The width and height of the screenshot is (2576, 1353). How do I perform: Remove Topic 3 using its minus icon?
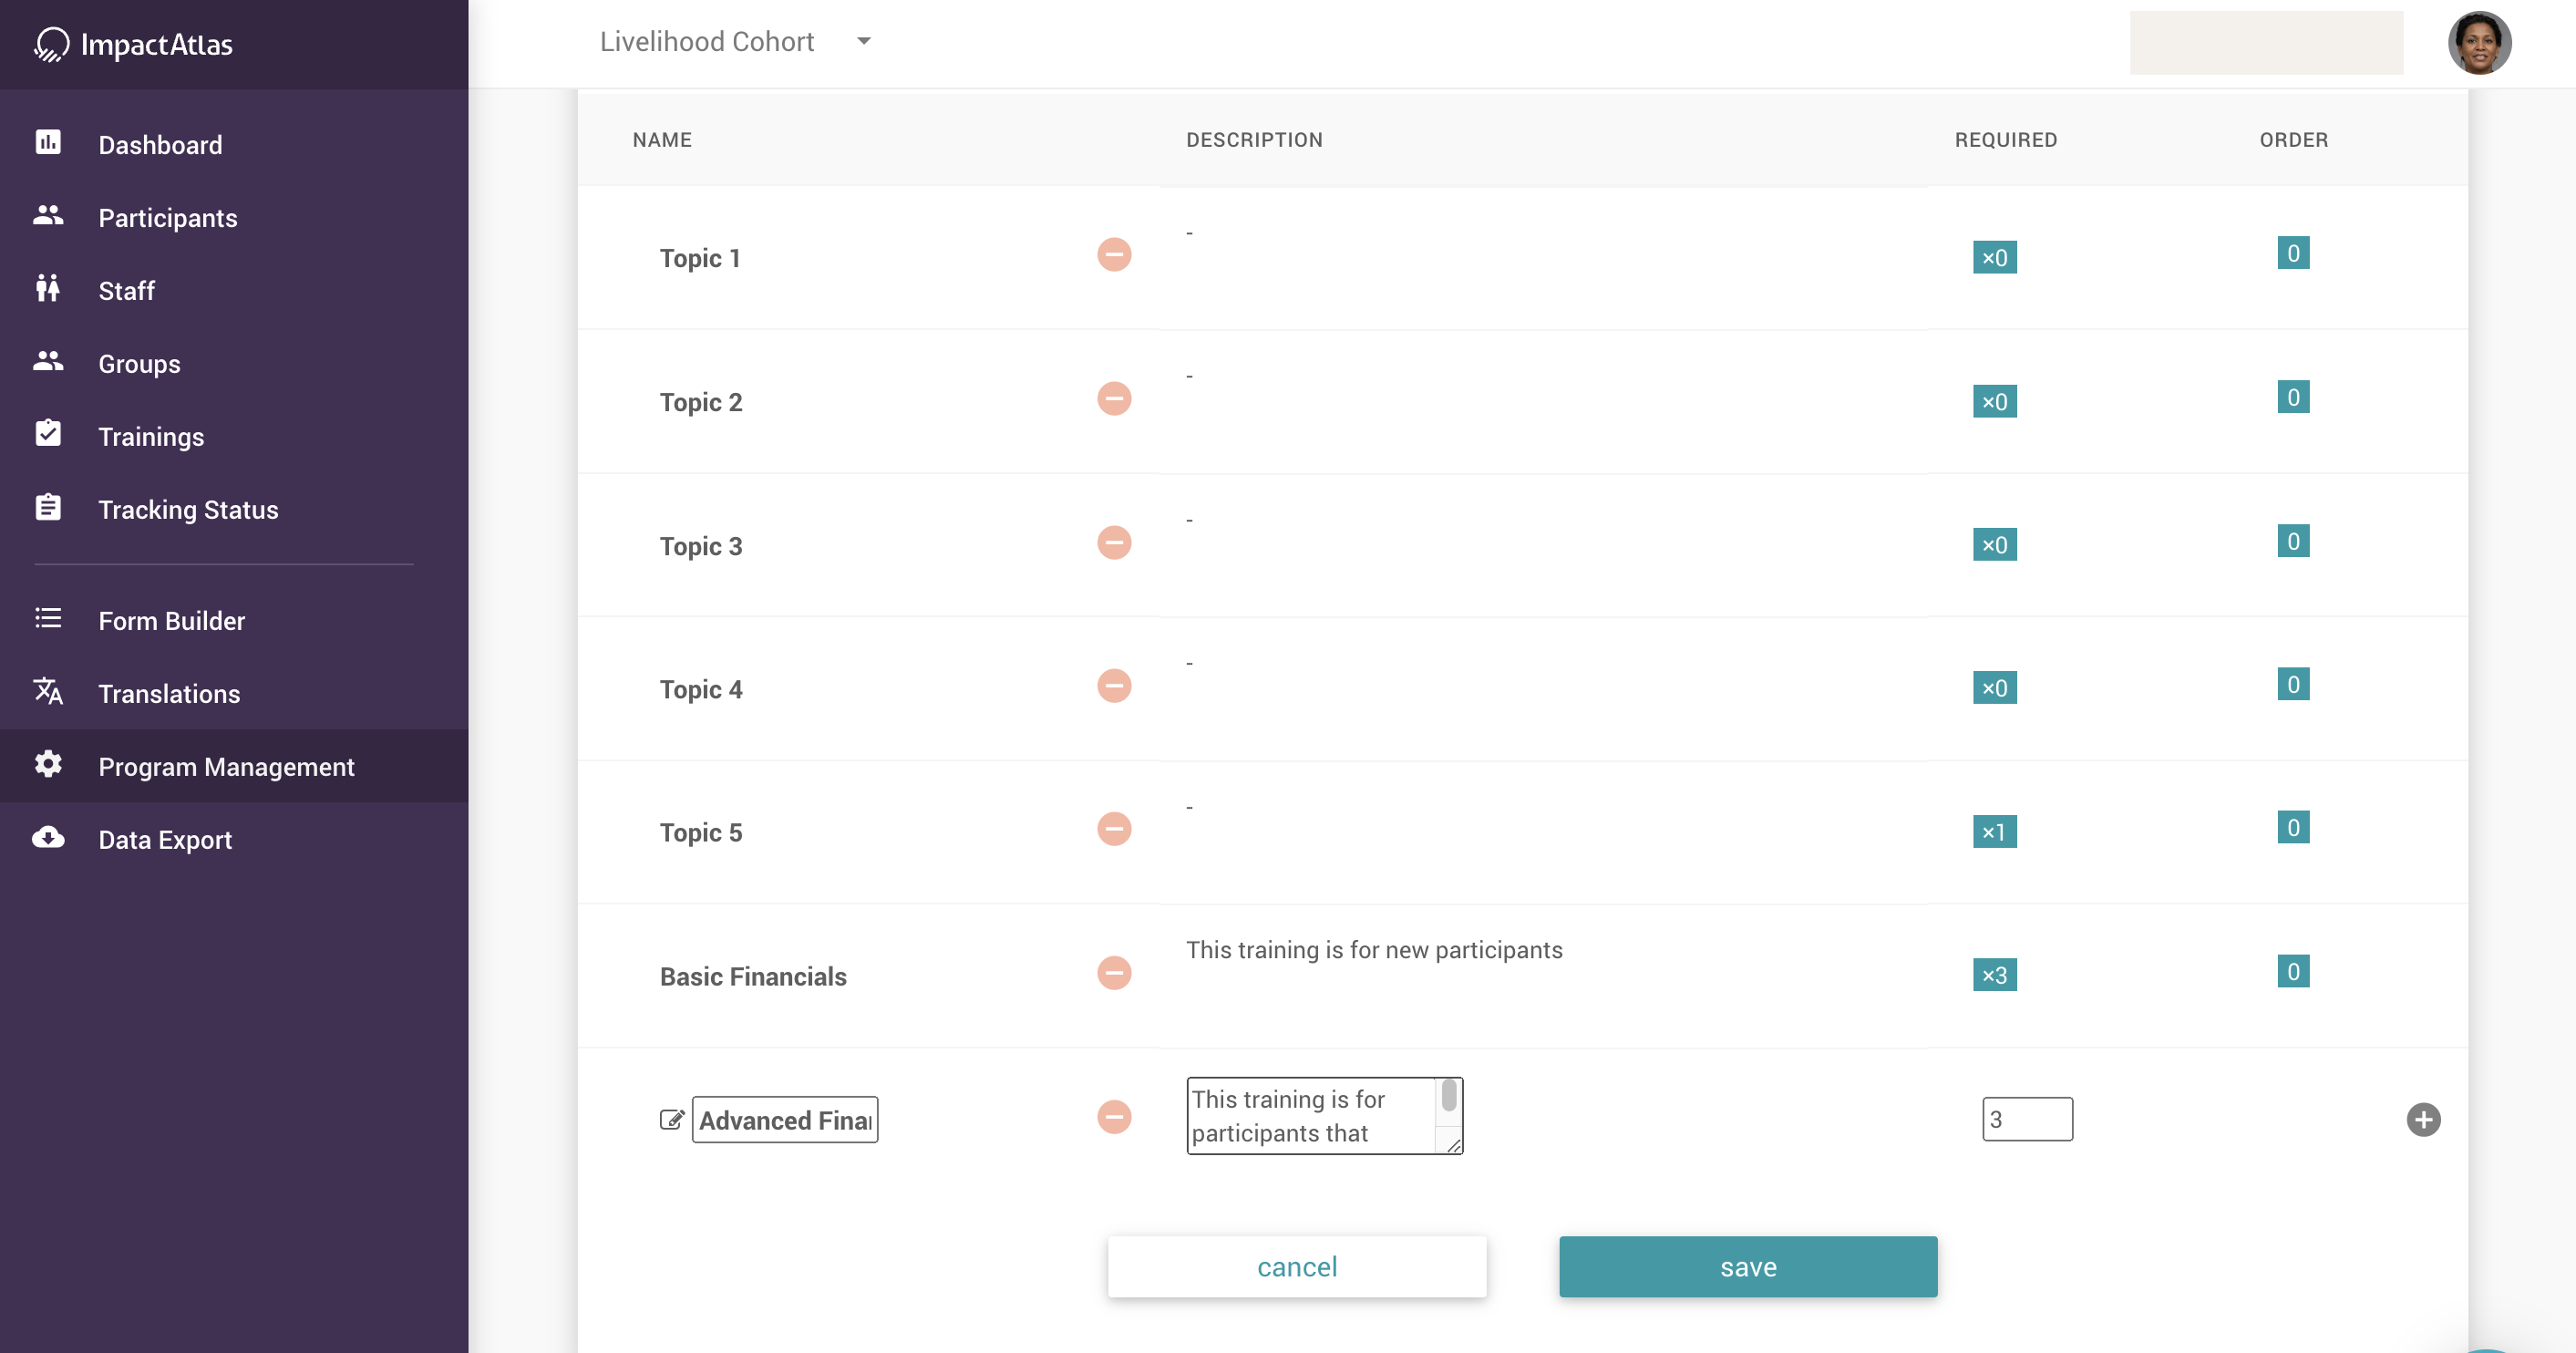click(x=1113, y=543)
